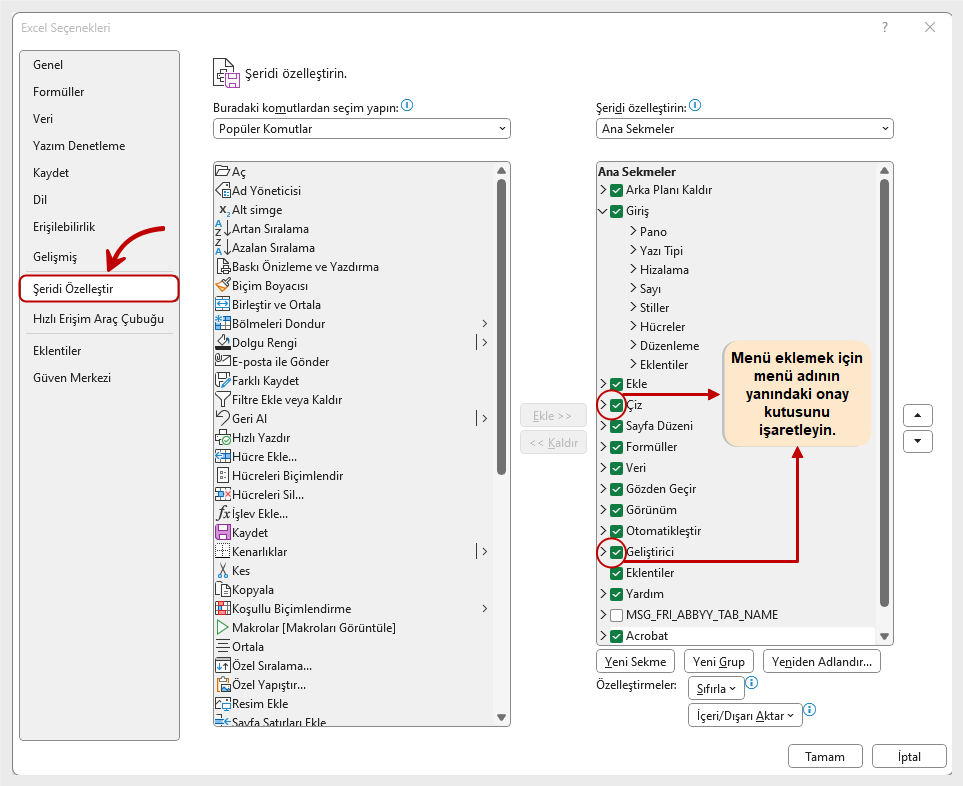Click info icon beside Buradaki komutlardan seçim yapın
Viewport: 963px width, 786px height.
pos(407,106)
